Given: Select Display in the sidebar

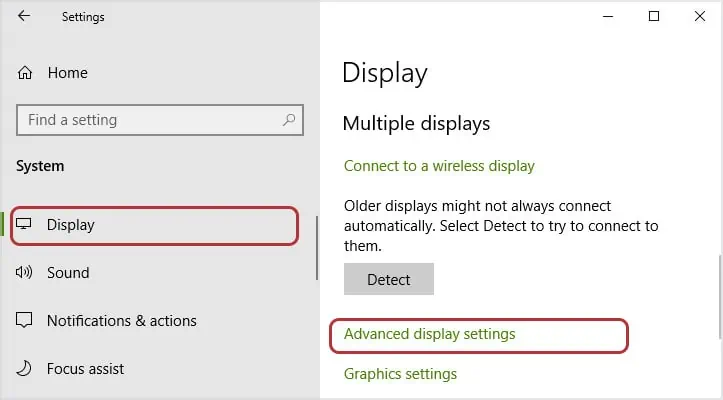Looking at the screenshot, I should click(x=154, y=225).
